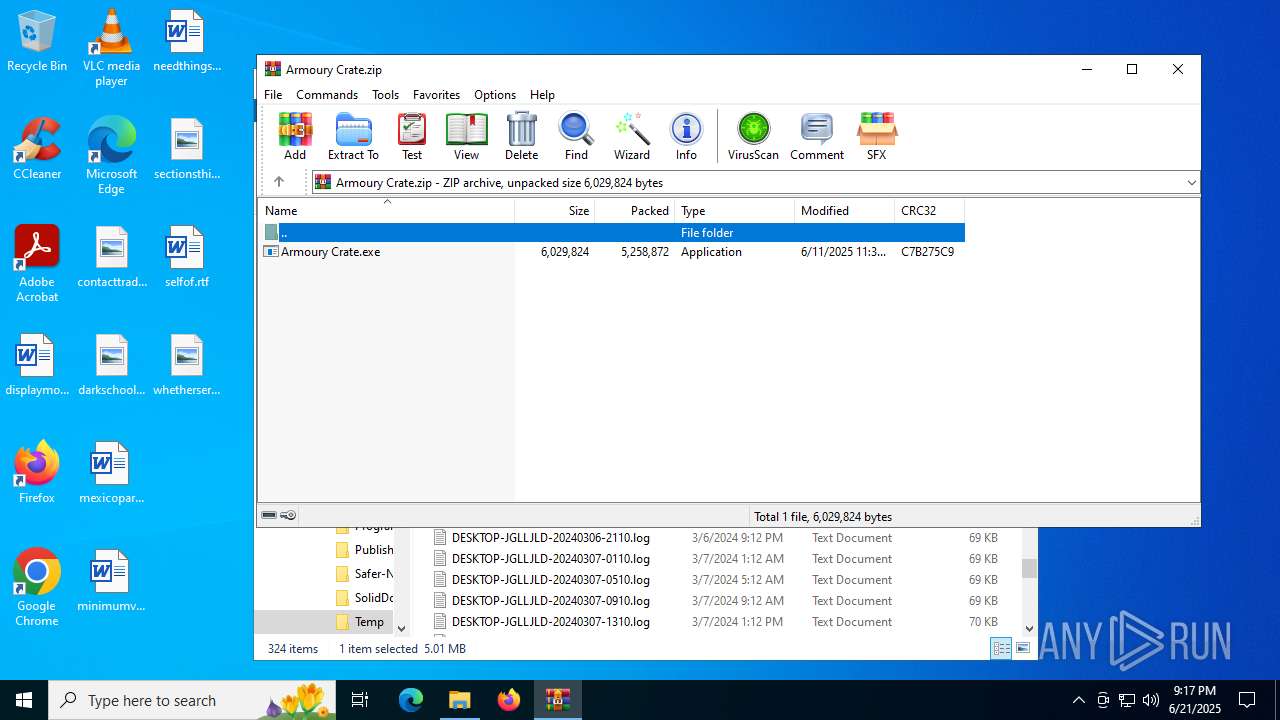The height and width of the screenshot is (720, 1280).
Task: Sort by the Size column header
Action: pos(555,210)
